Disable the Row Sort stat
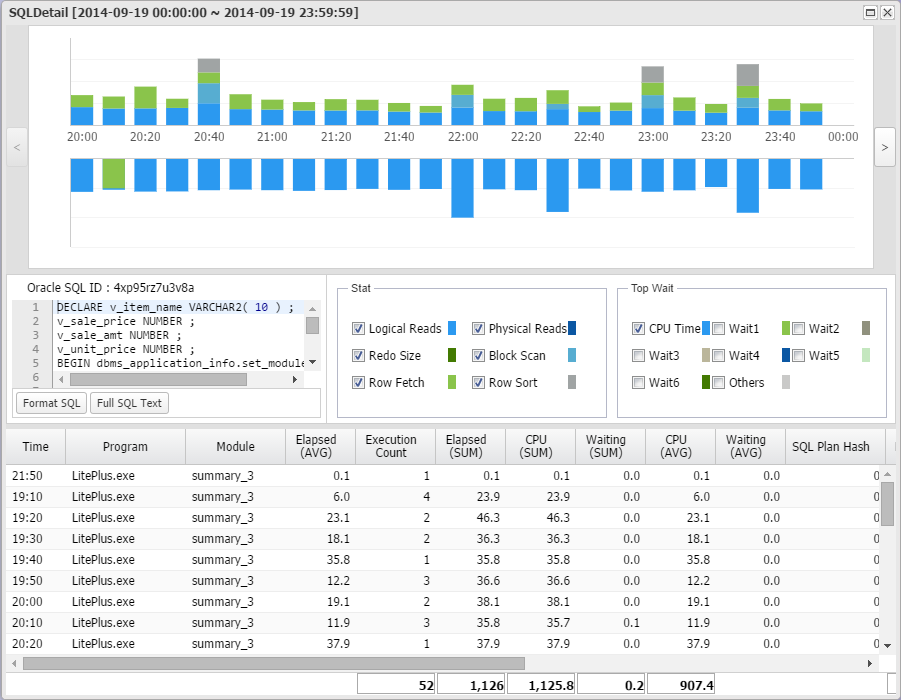This screenshot has height=700, width=901. 478,382
